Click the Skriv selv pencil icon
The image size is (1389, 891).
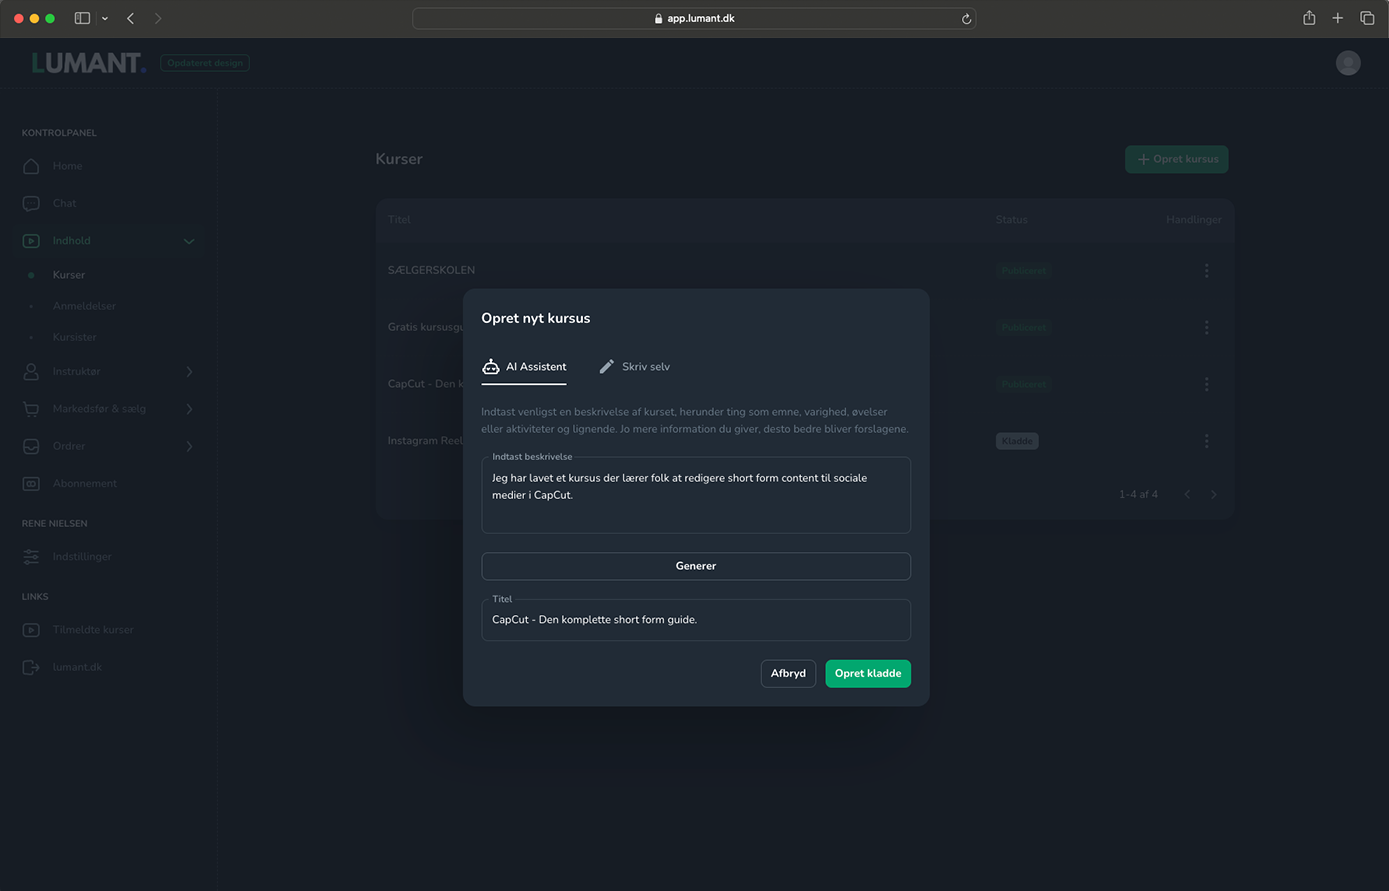click(x=606, y=367)
